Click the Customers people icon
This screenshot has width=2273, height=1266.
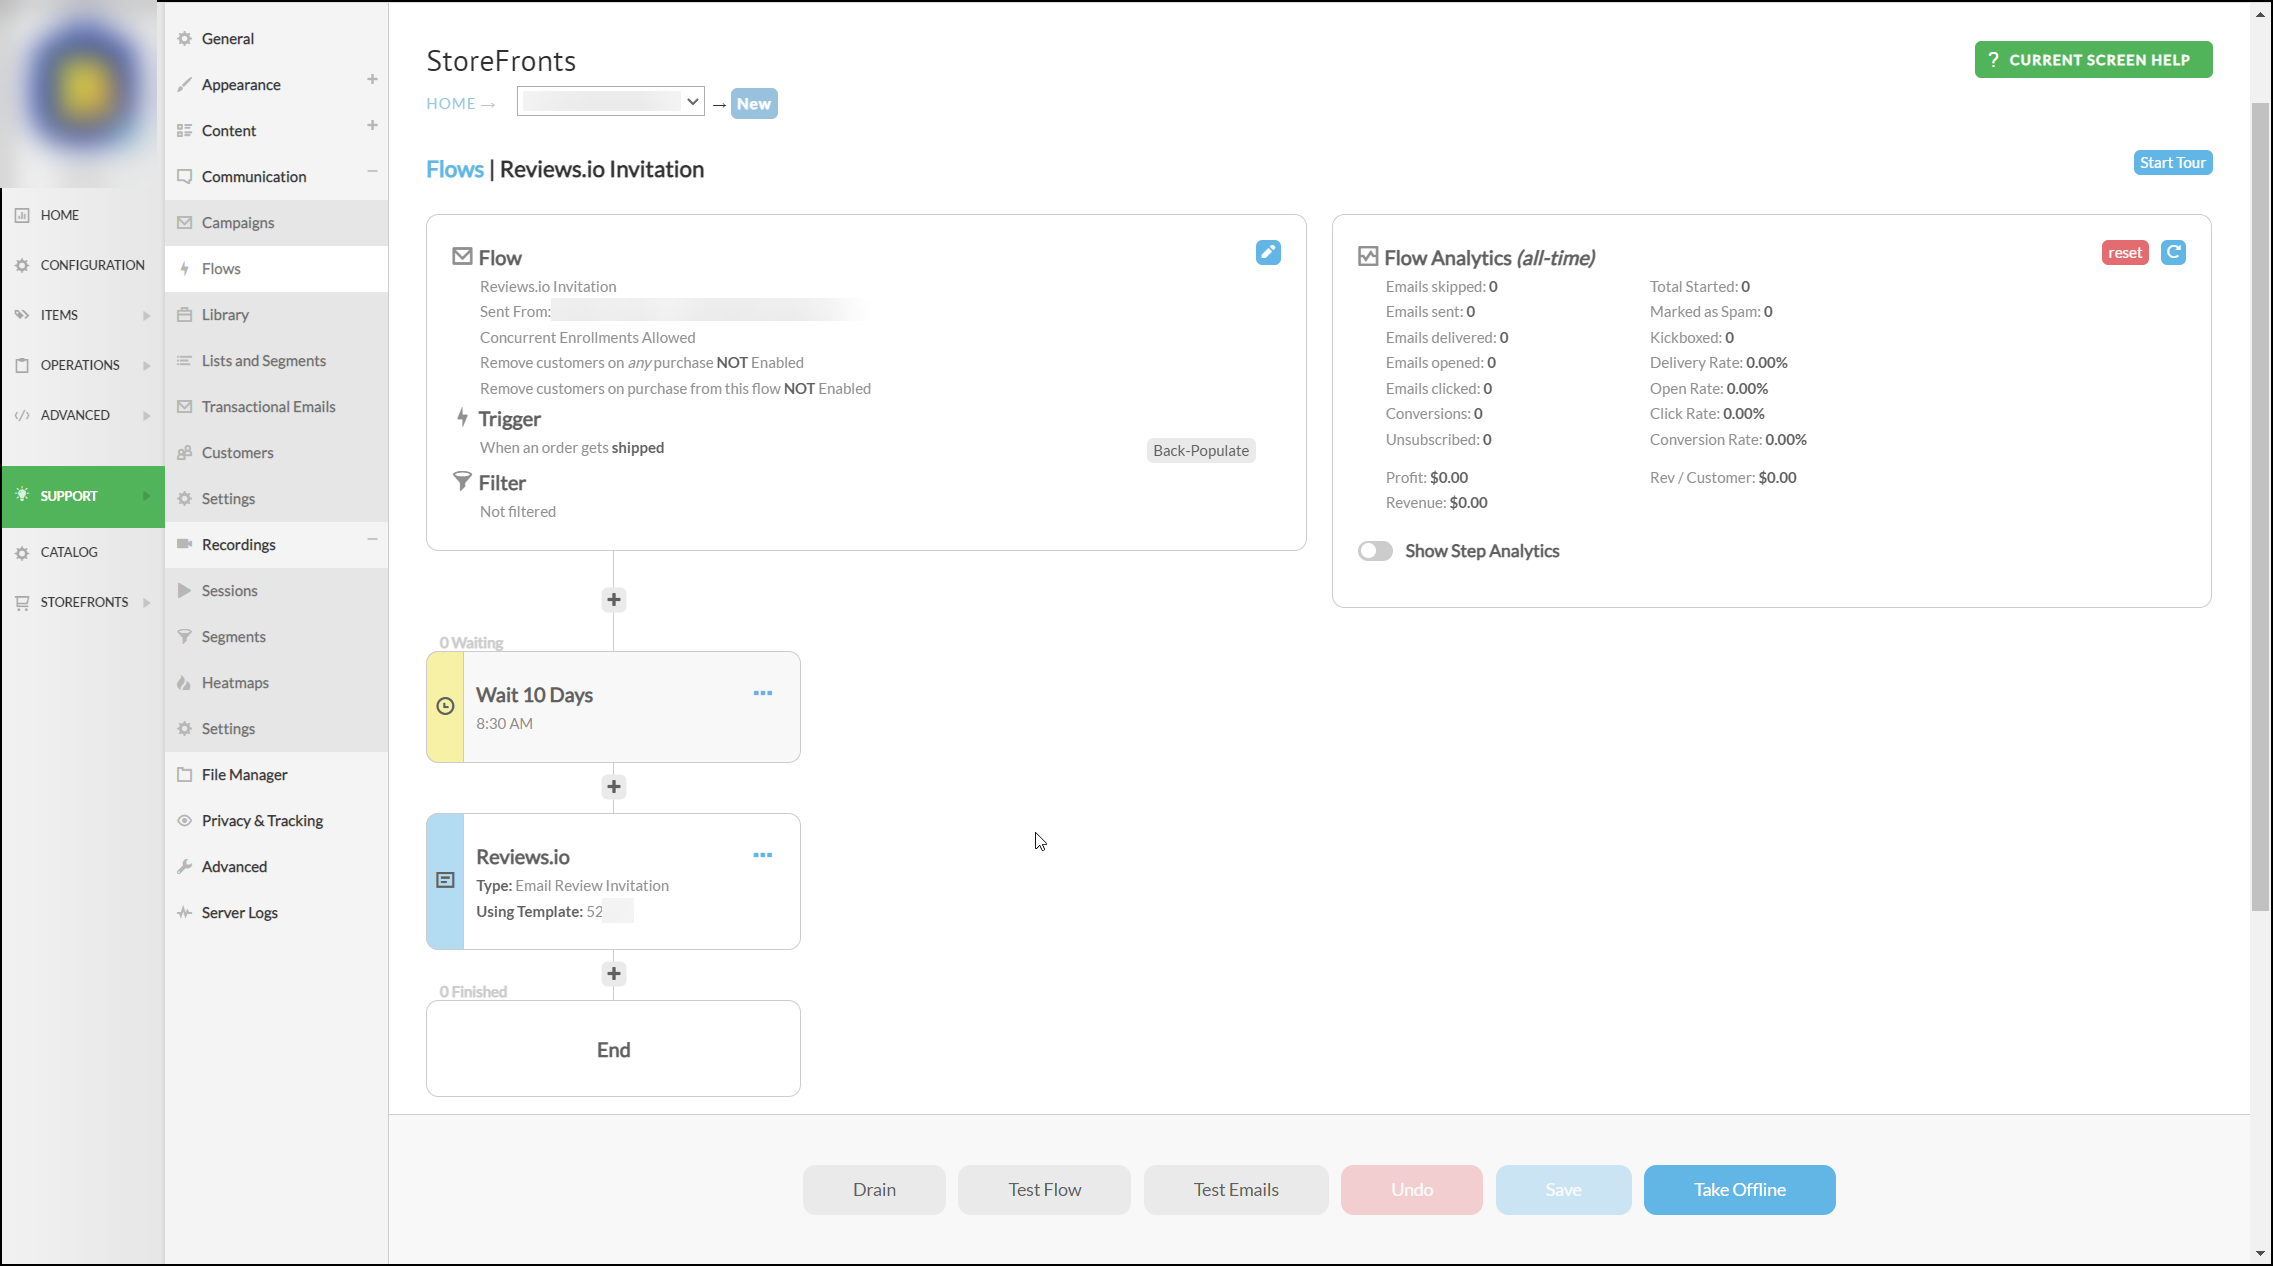[x=185, y=453]
